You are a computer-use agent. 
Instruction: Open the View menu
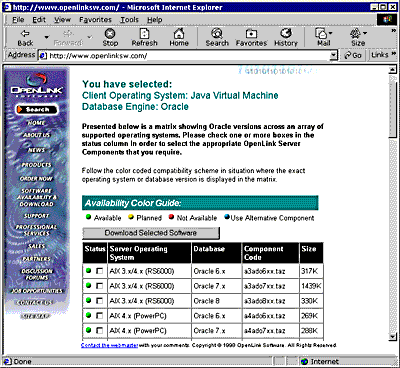pyautogui.click(x=63, y=20)
